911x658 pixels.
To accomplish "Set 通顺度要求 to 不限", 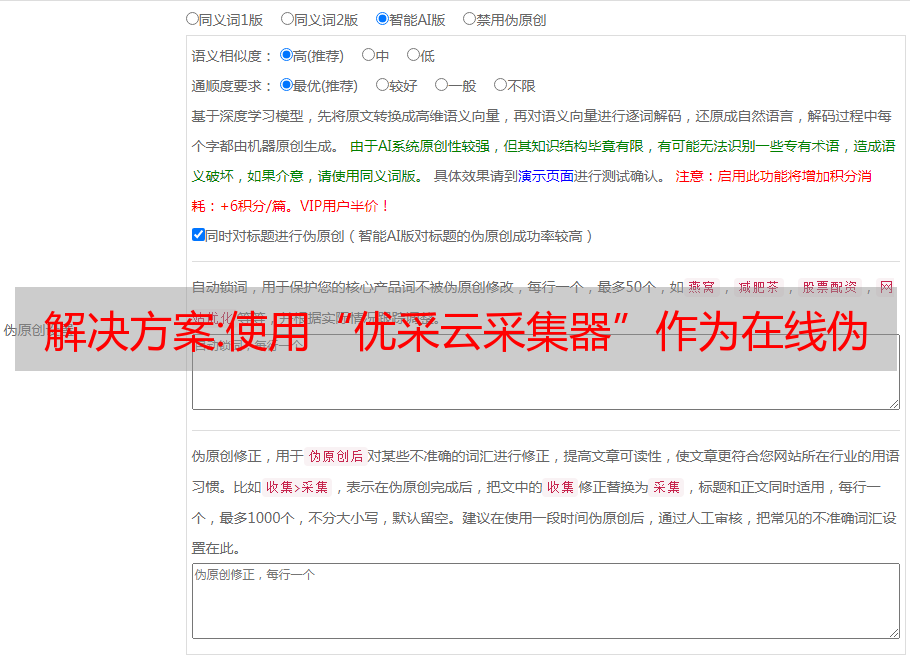I will pyautogui.click(x=500, y=85).
